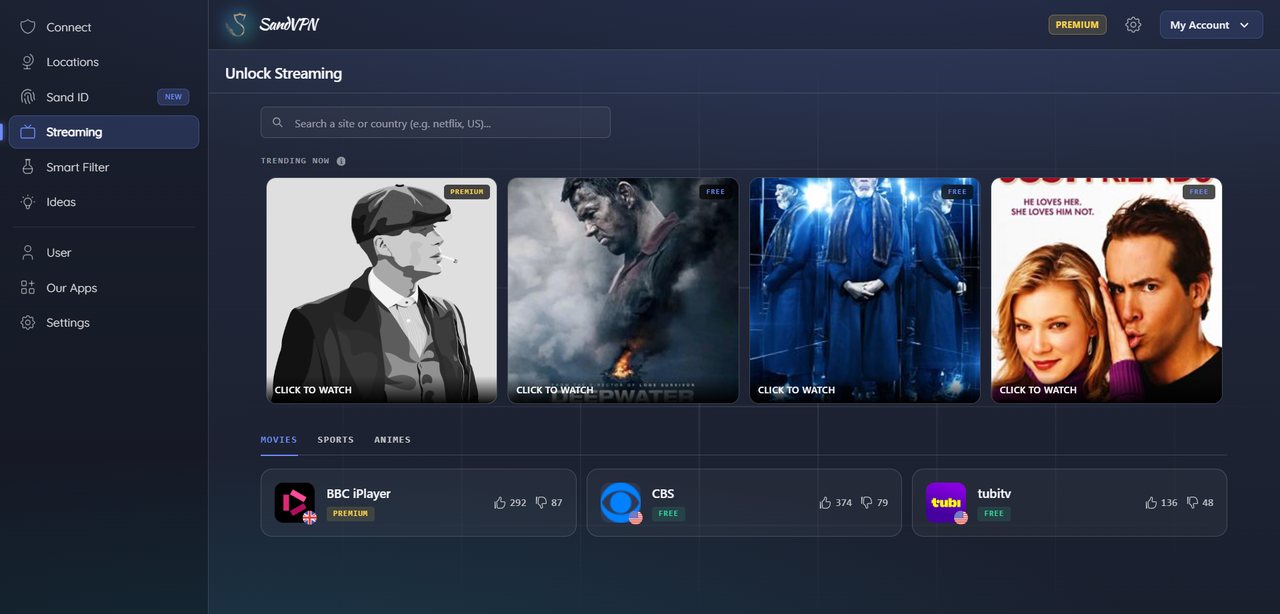Click the site or country search field

435,123
